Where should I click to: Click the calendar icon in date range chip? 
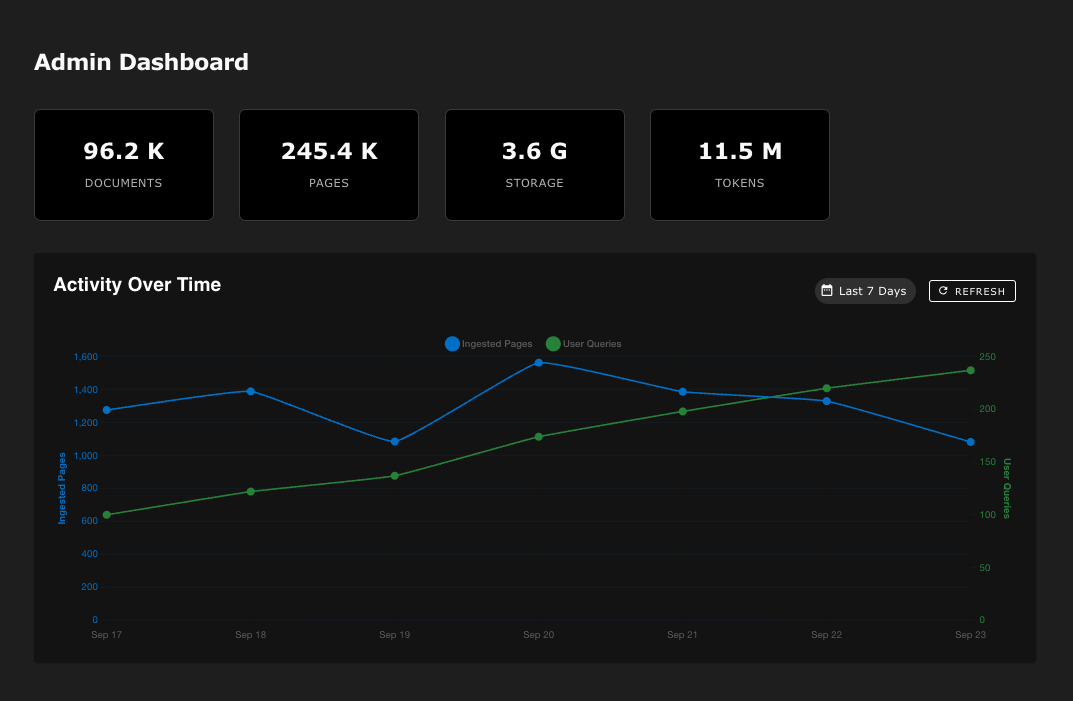[x=827, y=291]
